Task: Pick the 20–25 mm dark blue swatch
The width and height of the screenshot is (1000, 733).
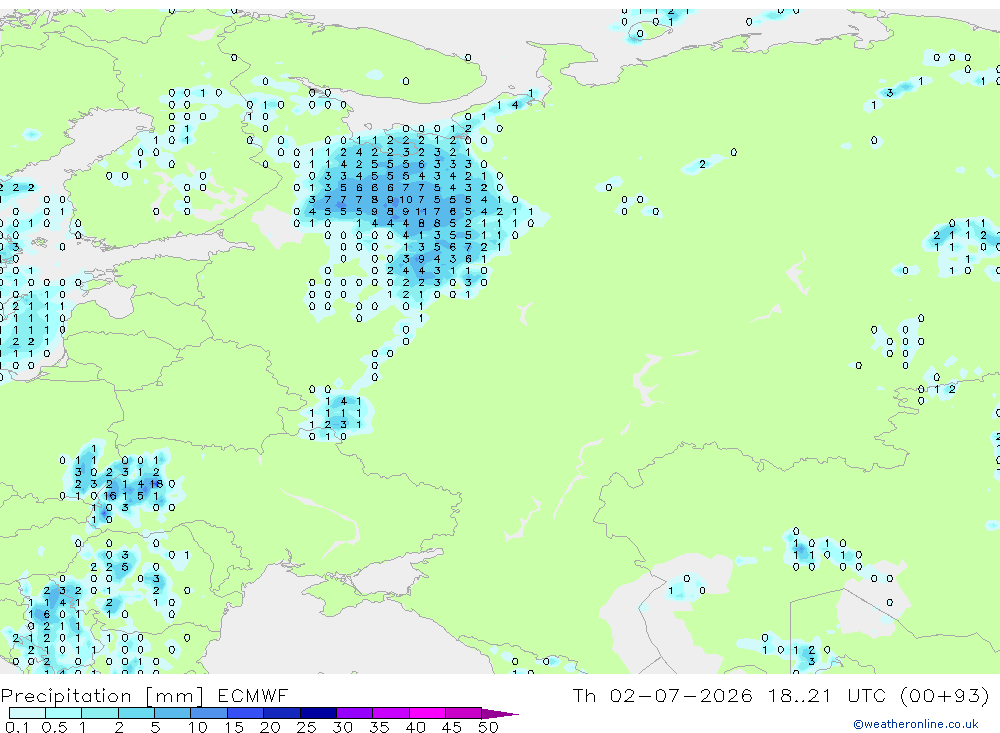Action: pyautogui.click(x=282, y=713)
